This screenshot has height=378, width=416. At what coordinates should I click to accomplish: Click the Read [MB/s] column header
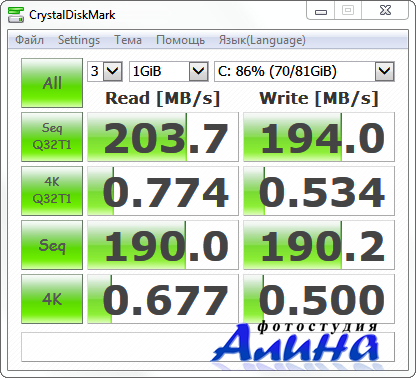[163, 98]
